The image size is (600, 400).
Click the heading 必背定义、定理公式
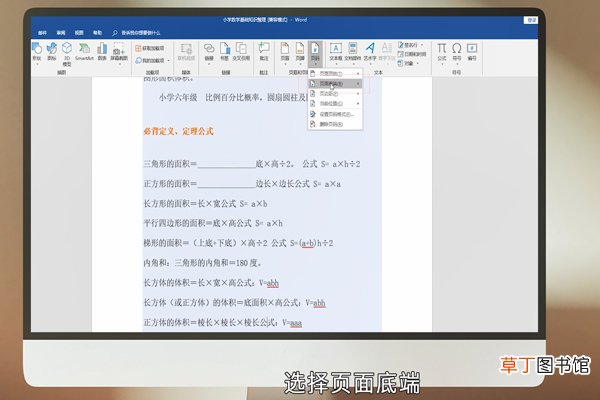(x=179, y=131)
